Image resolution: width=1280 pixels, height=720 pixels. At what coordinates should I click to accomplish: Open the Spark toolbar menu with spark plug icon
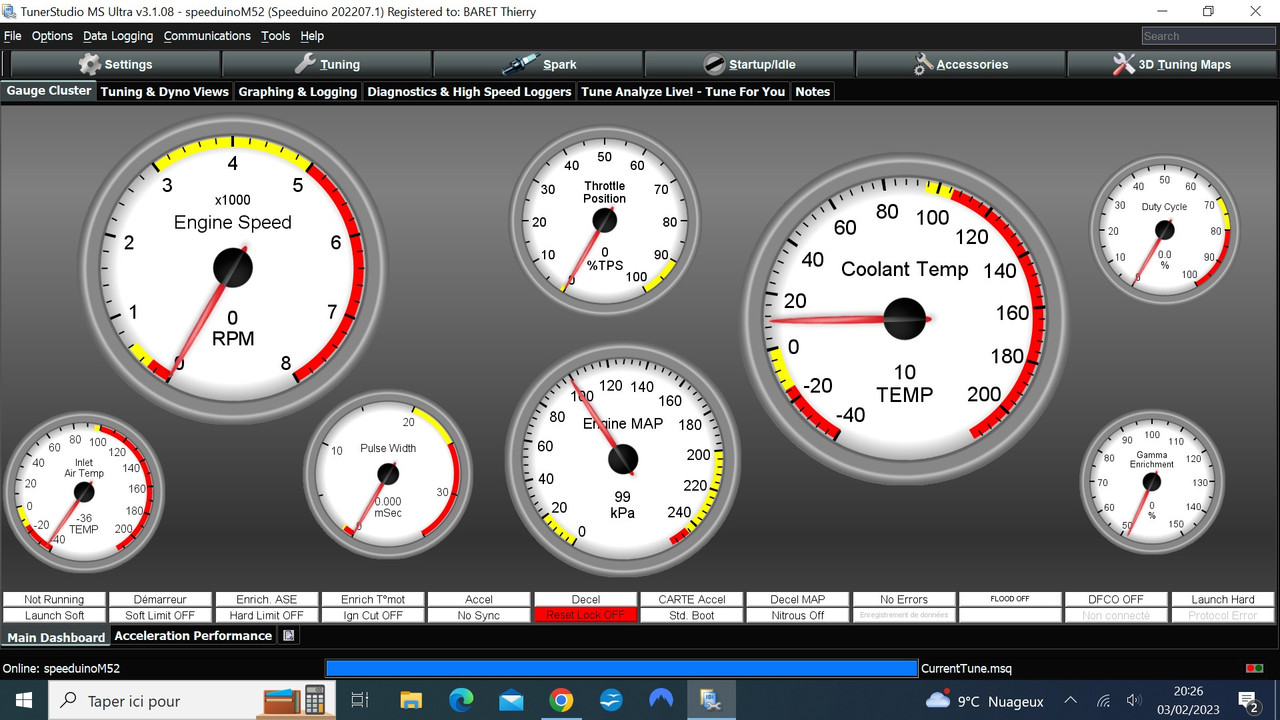tap(538, 64)
